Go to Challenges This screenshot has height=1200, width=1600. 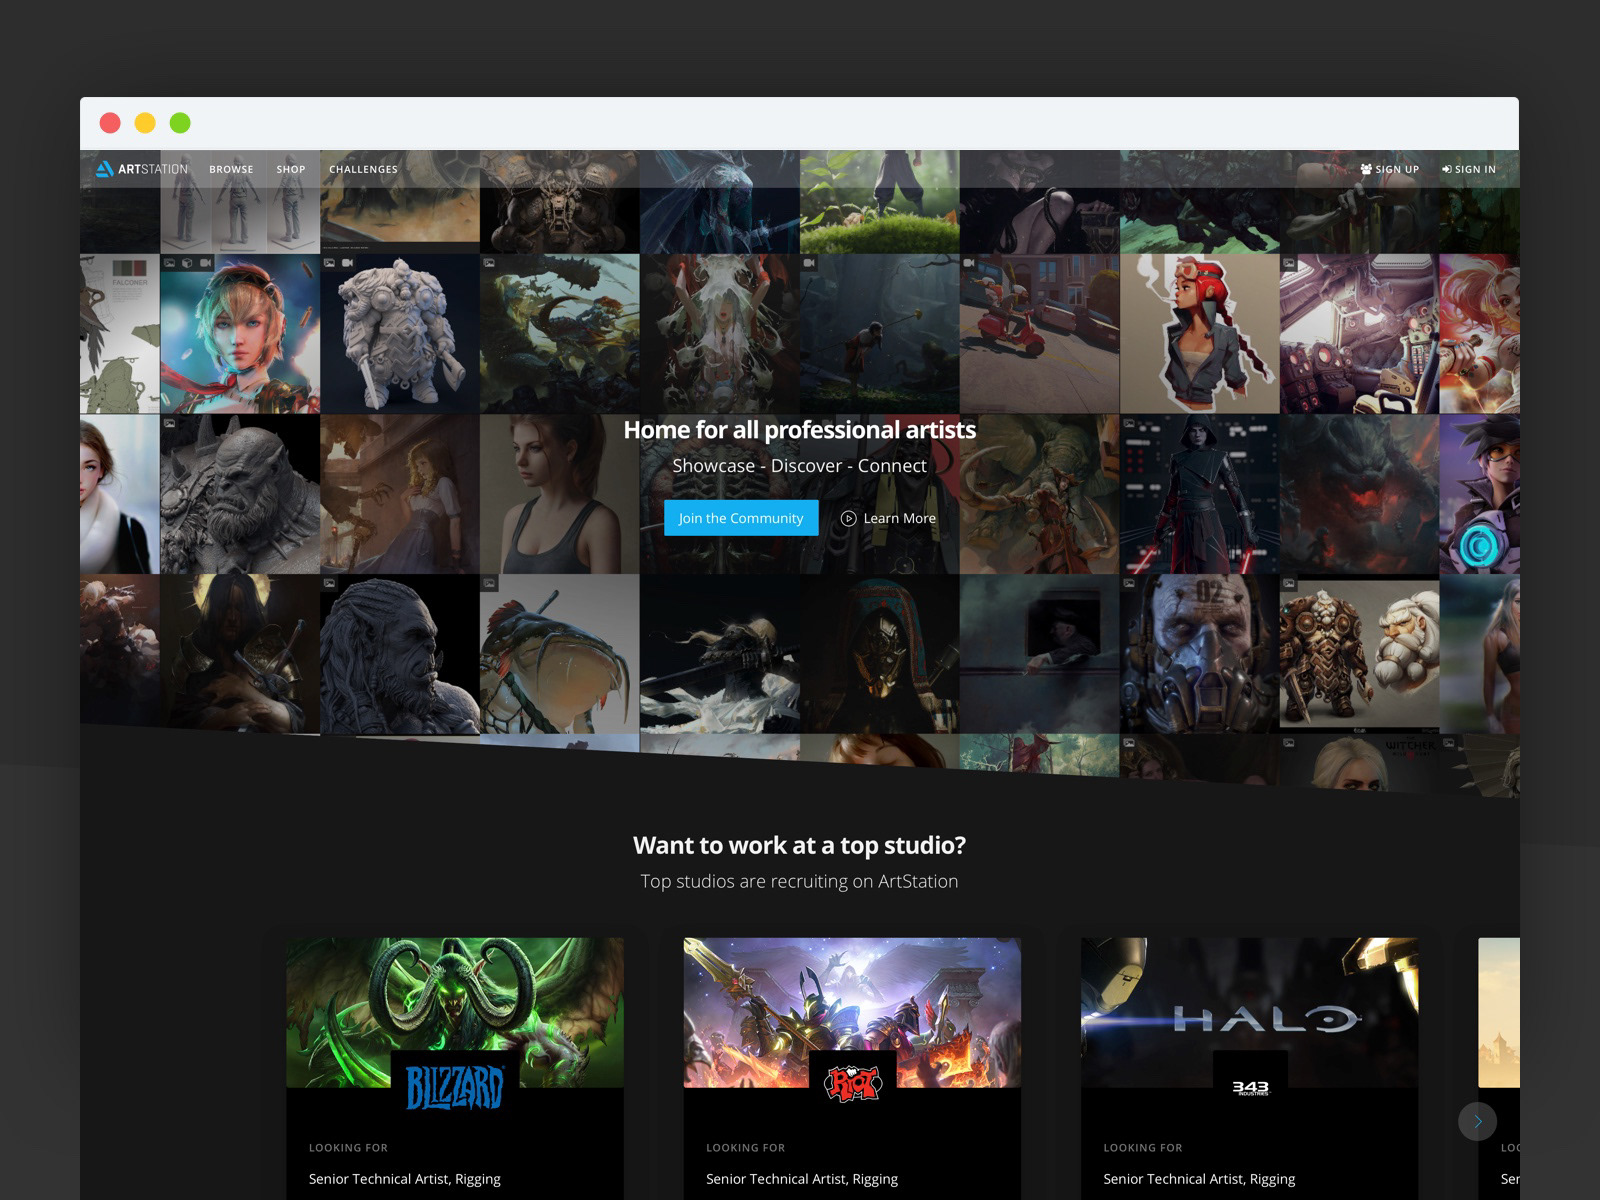(x=363, y=169)
